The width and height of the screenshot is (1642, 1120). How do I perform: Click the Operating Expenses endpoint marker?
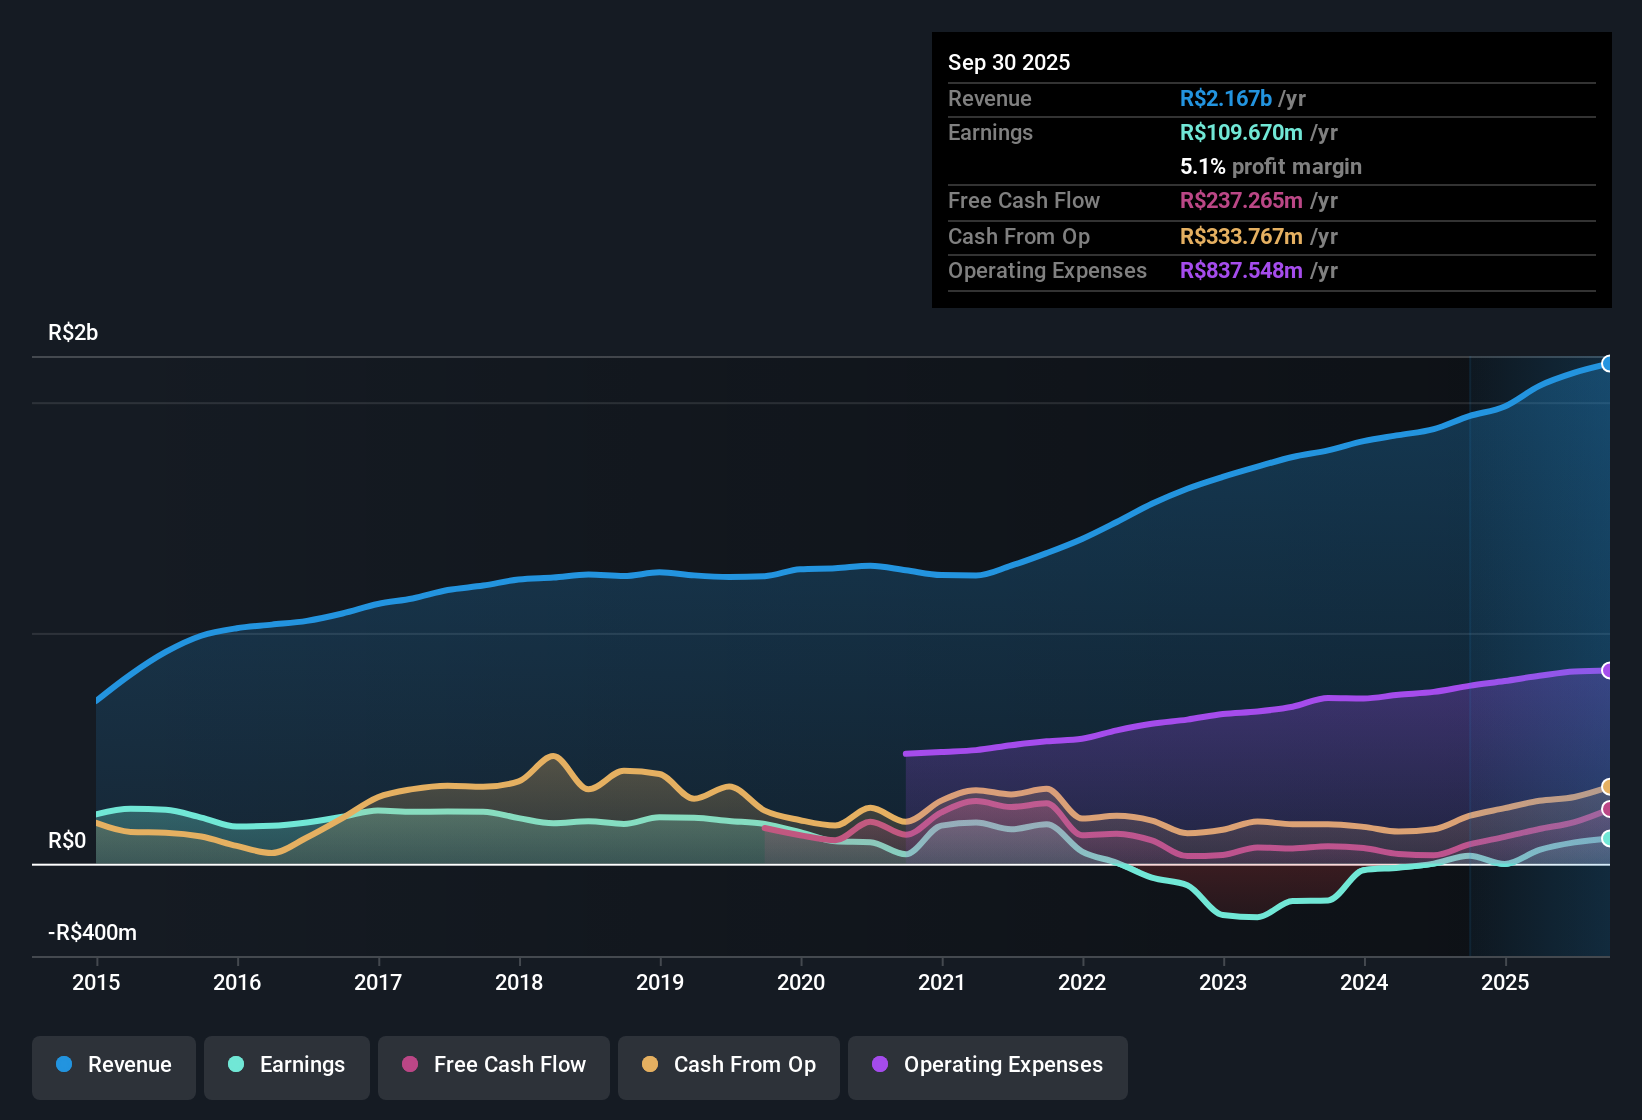(1608, 670)
